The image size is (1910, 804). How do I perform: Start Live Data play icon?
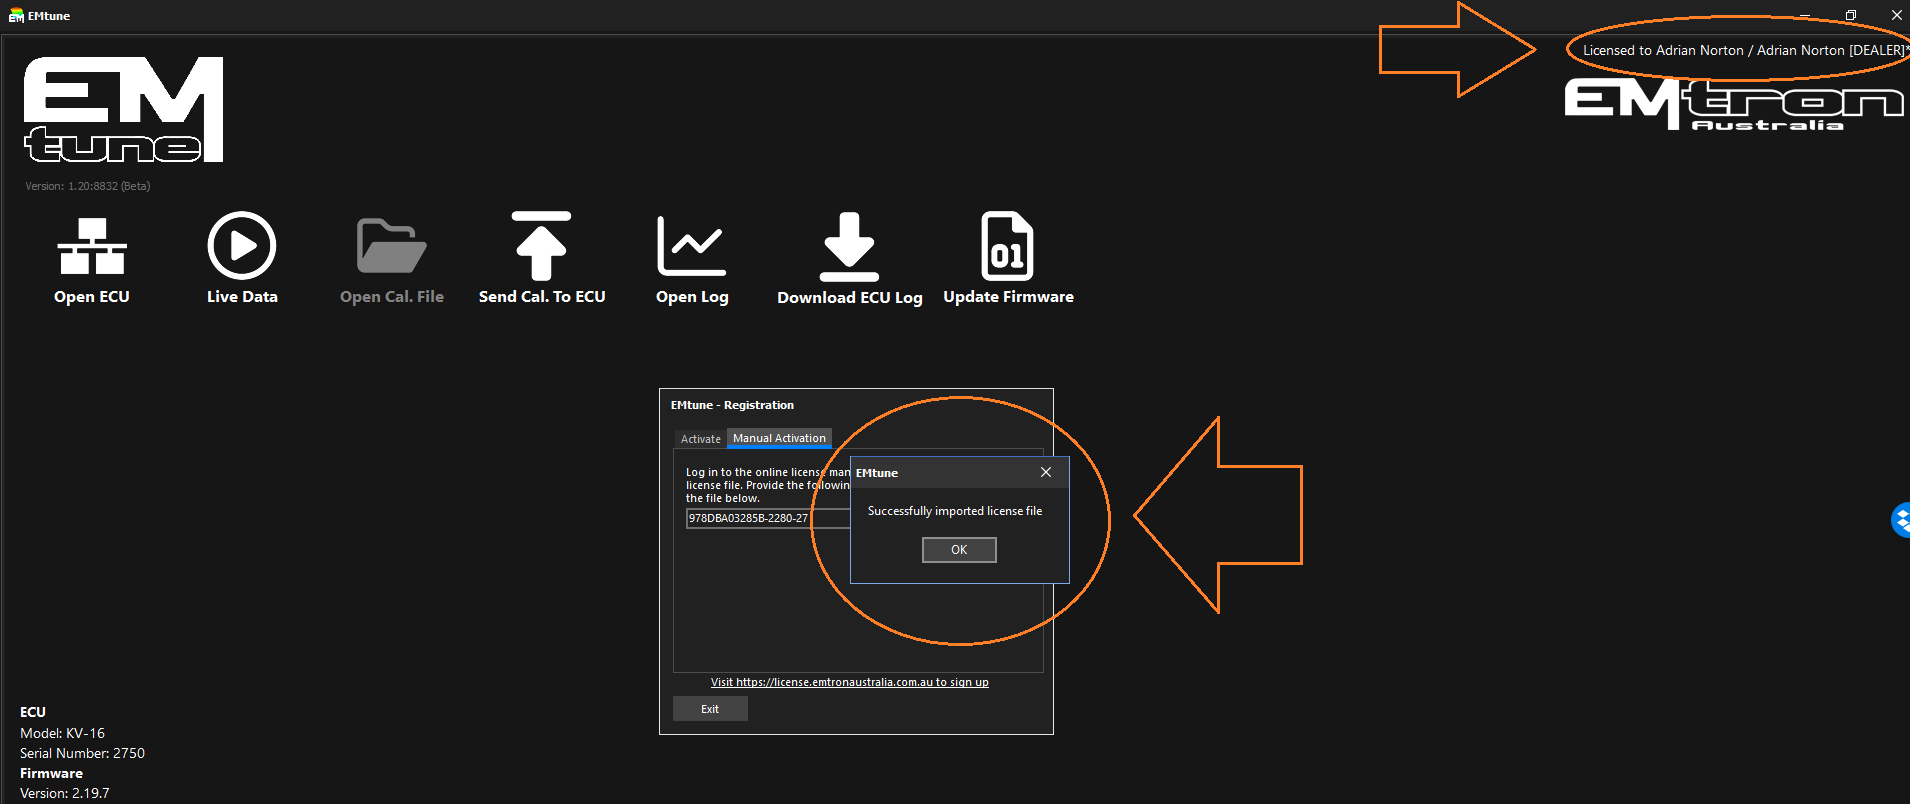click(x=242, y=245)
